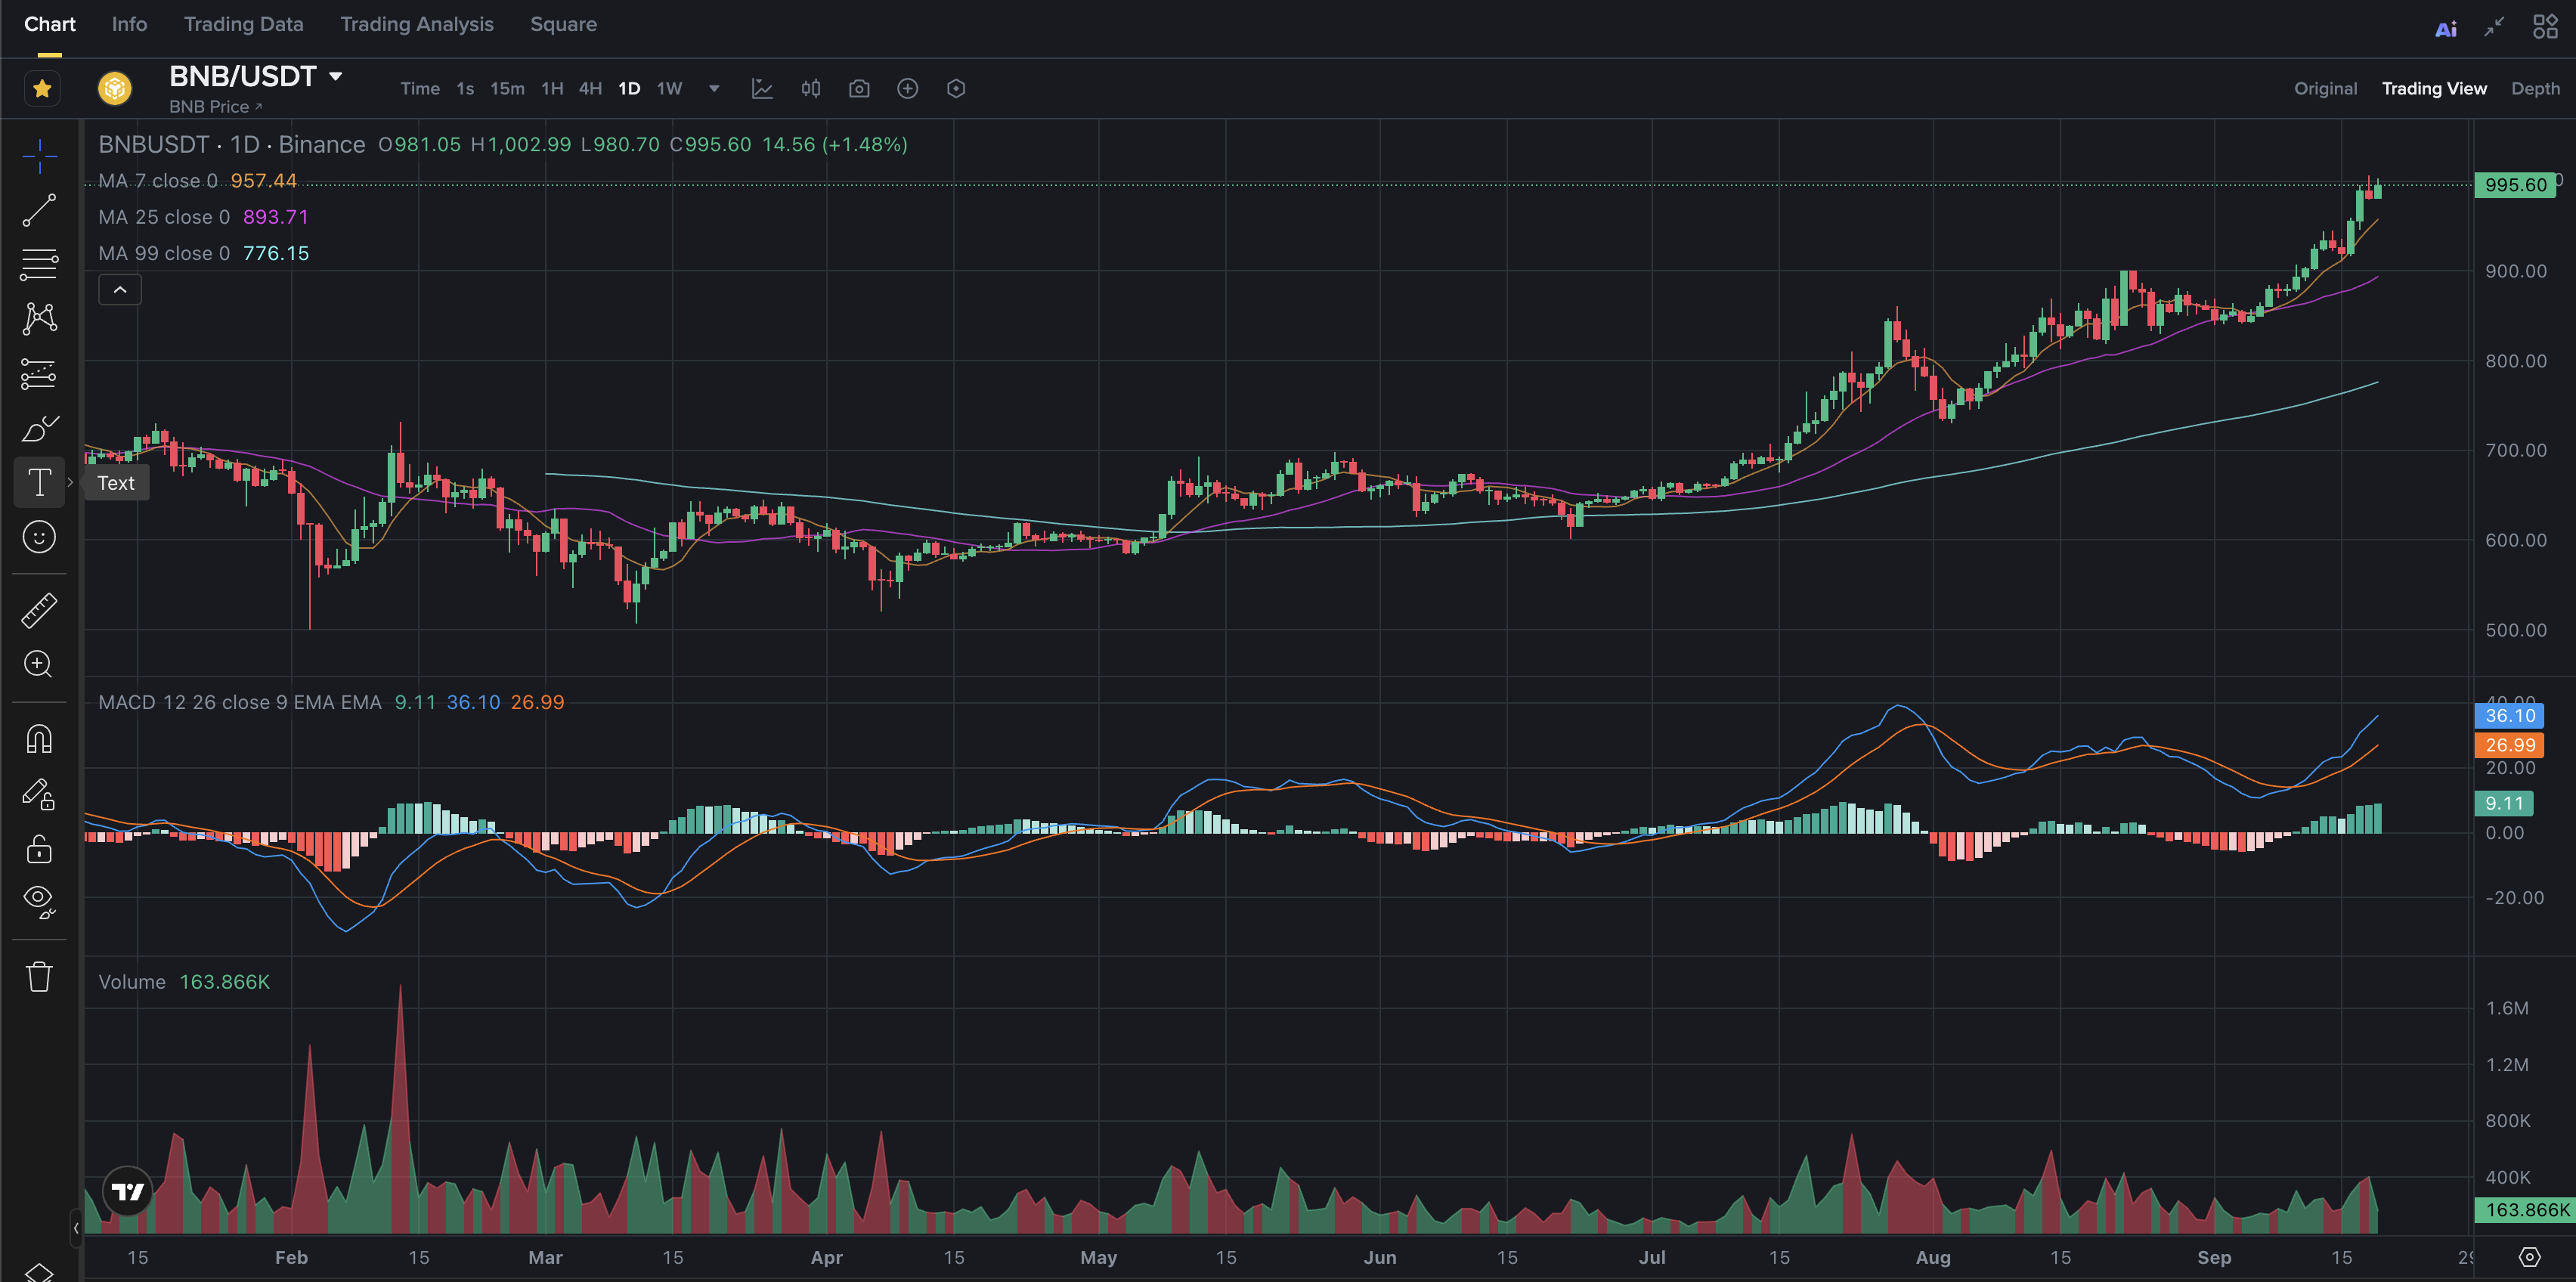Toggle lock all drawings
The height and width of the screenshot is (1282, 2576).
[39, 849]
